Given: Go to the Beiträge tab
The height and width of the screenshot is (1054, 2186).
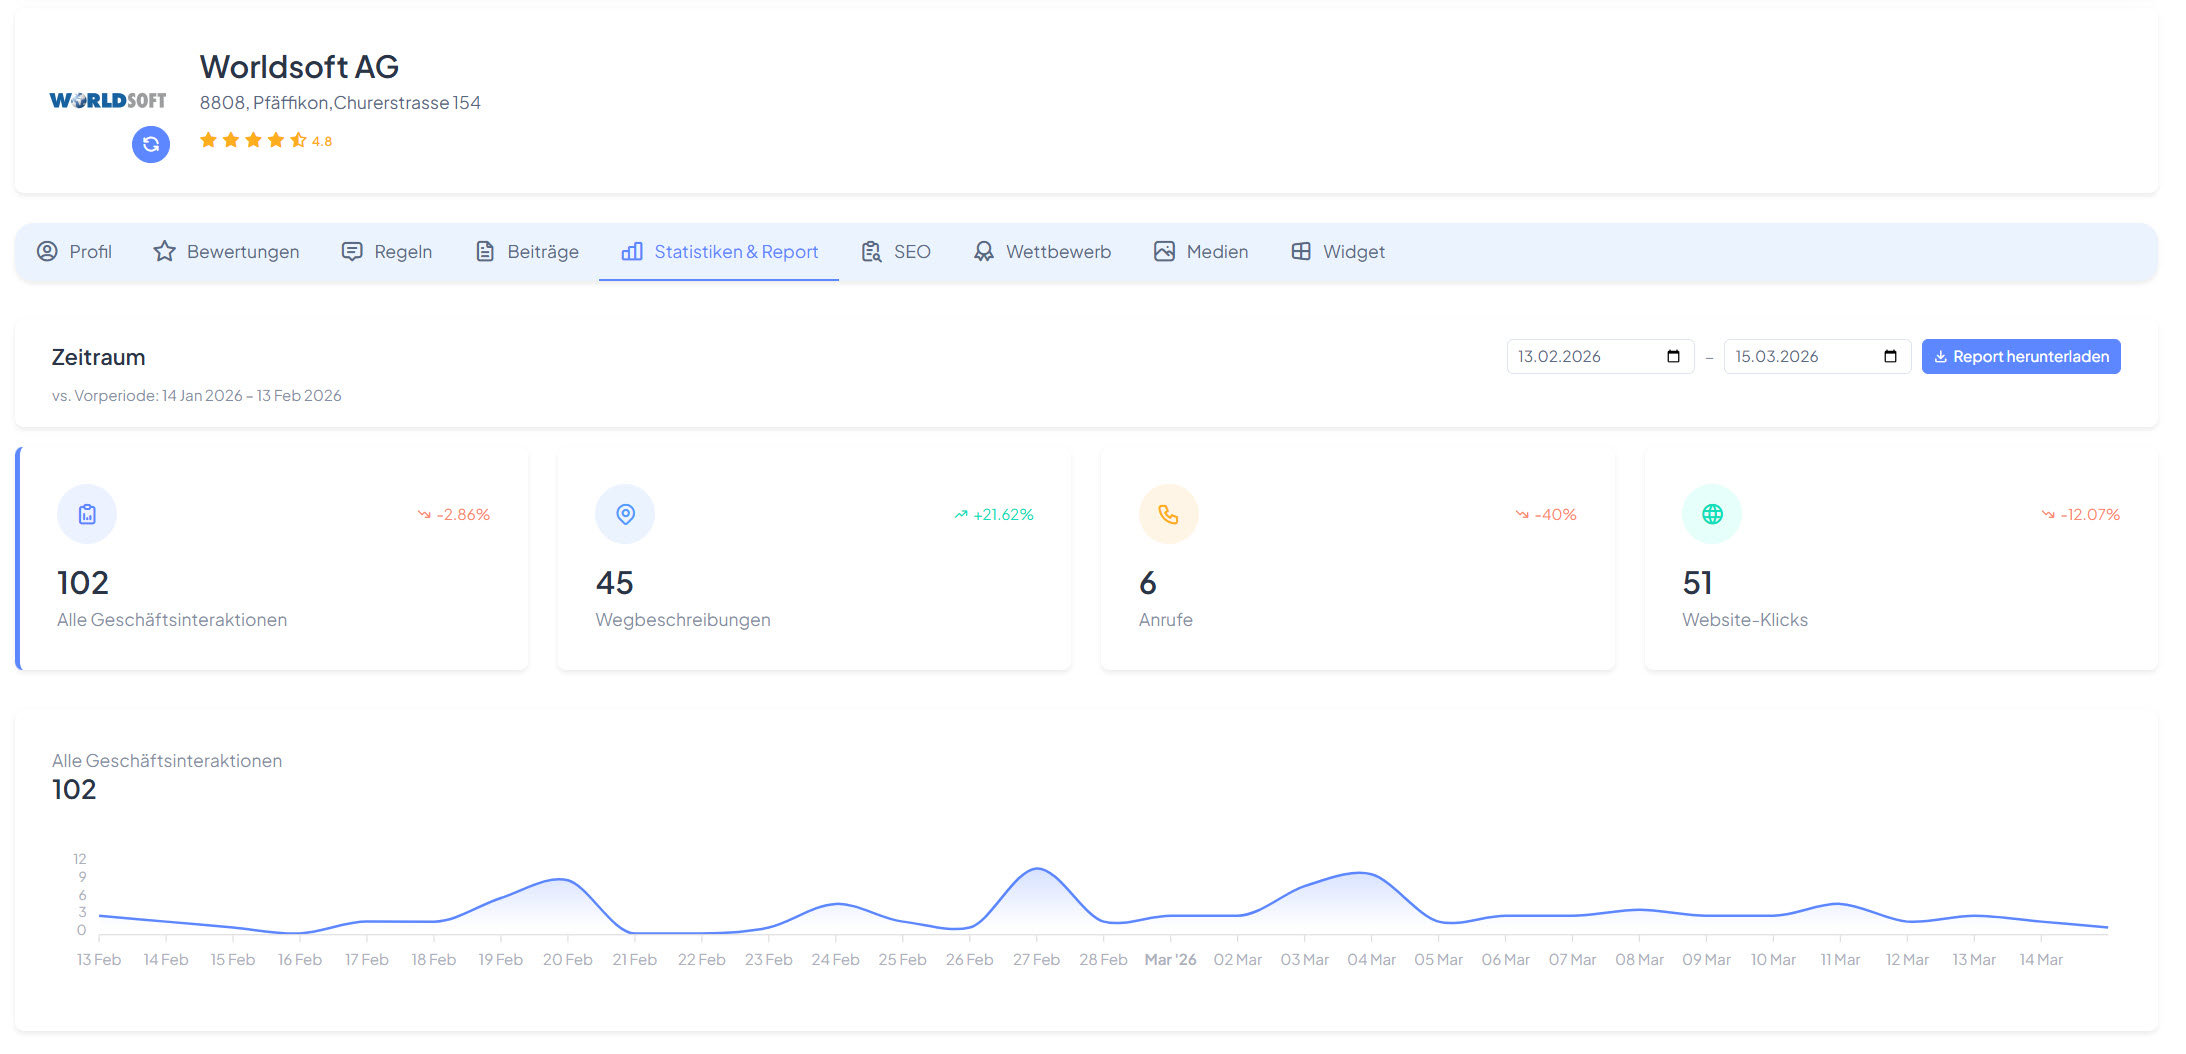Looking at the screenshot, I should pyautogui.click(x=527, y=252).
